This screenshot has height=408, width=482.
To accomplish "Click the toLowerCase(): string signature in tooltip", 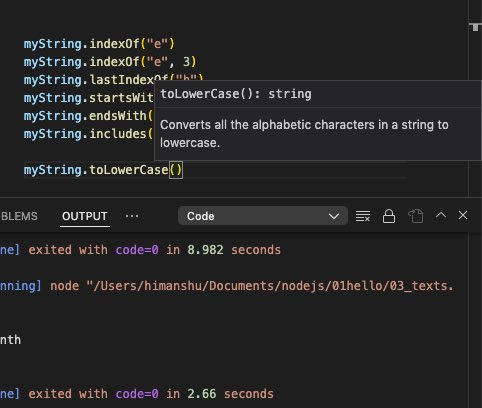I will 236,94.
